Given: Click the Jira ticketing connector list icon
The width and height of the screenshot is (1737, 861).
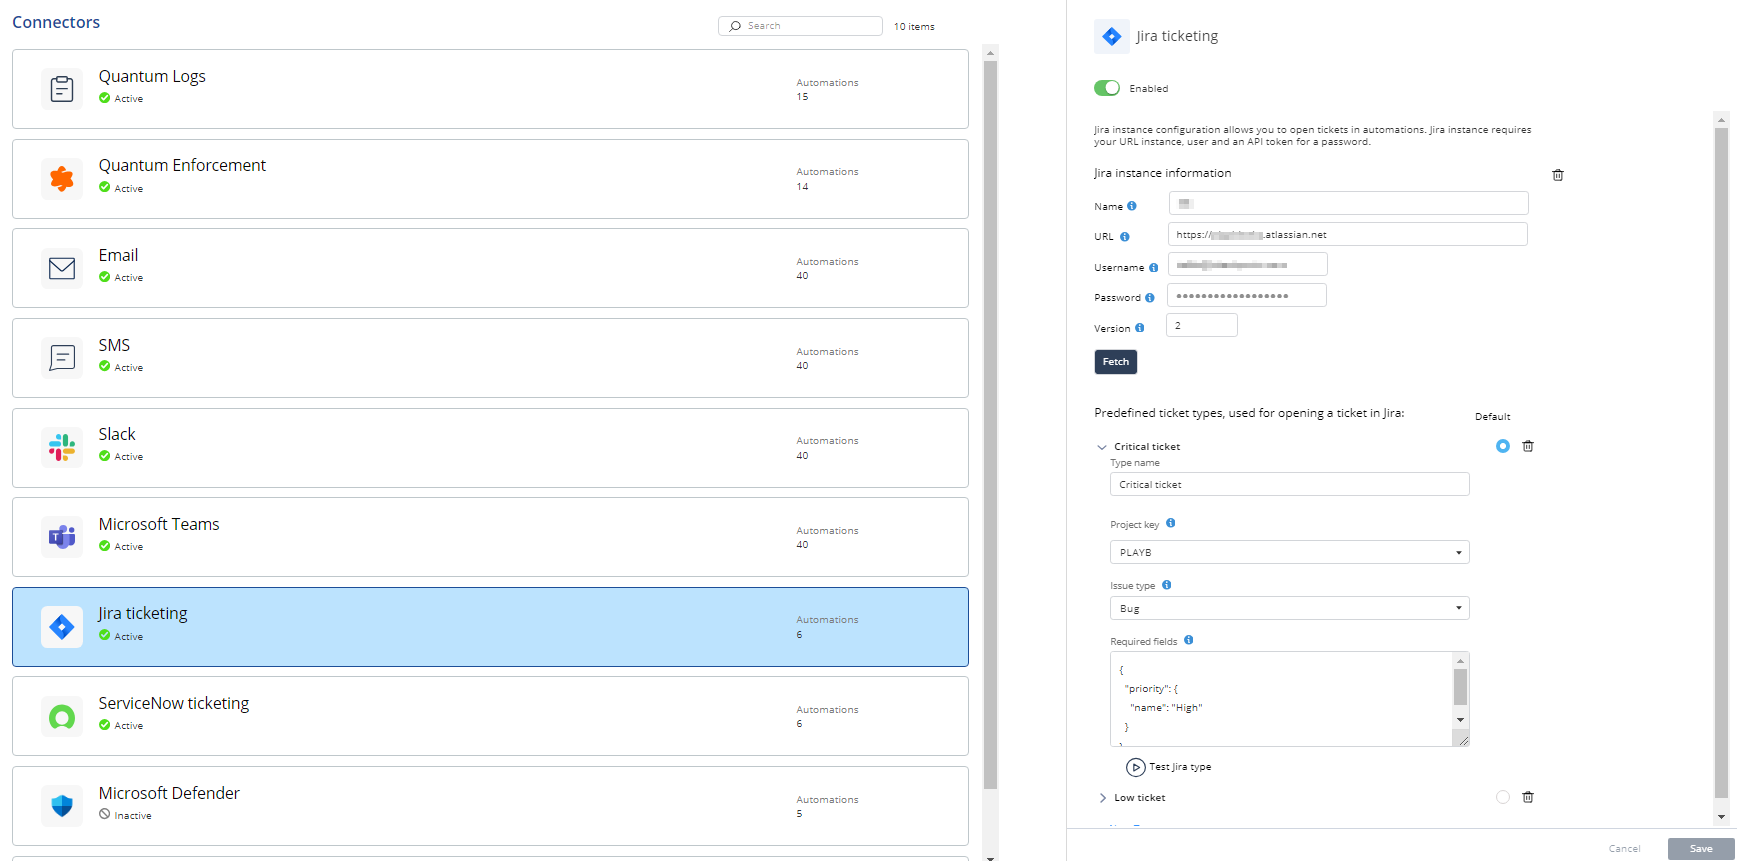Looking at the screenshot, I should [x=62, y=627].
